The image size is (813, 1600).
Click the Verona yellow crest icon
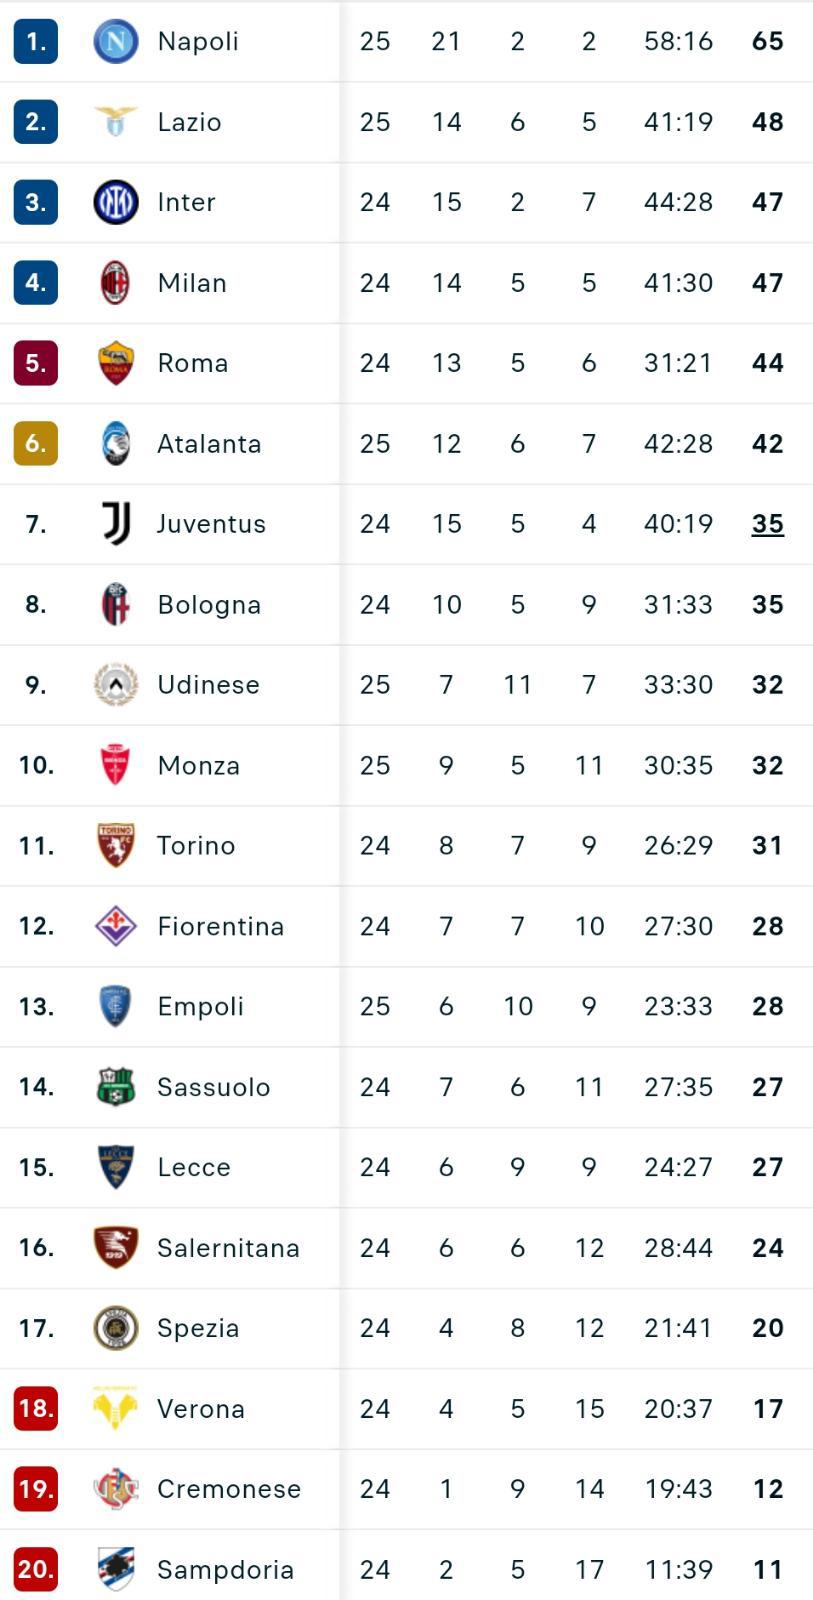[115, 1408]
